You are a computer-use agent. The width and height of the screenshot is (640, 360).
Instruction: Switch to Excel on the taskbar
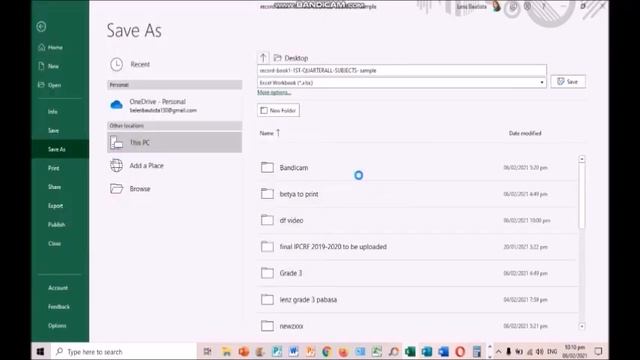click(410, 351)
